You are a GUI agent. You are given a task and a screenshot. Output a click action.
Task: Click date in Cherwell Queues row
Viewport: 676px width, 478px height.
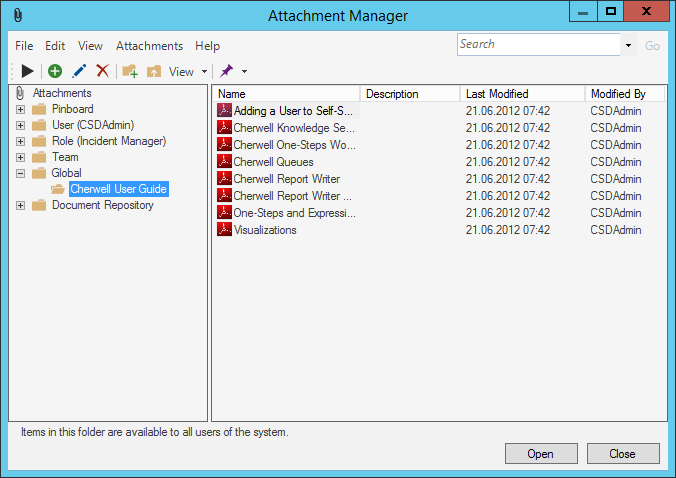pyautogui.click(x=508, y=162)
